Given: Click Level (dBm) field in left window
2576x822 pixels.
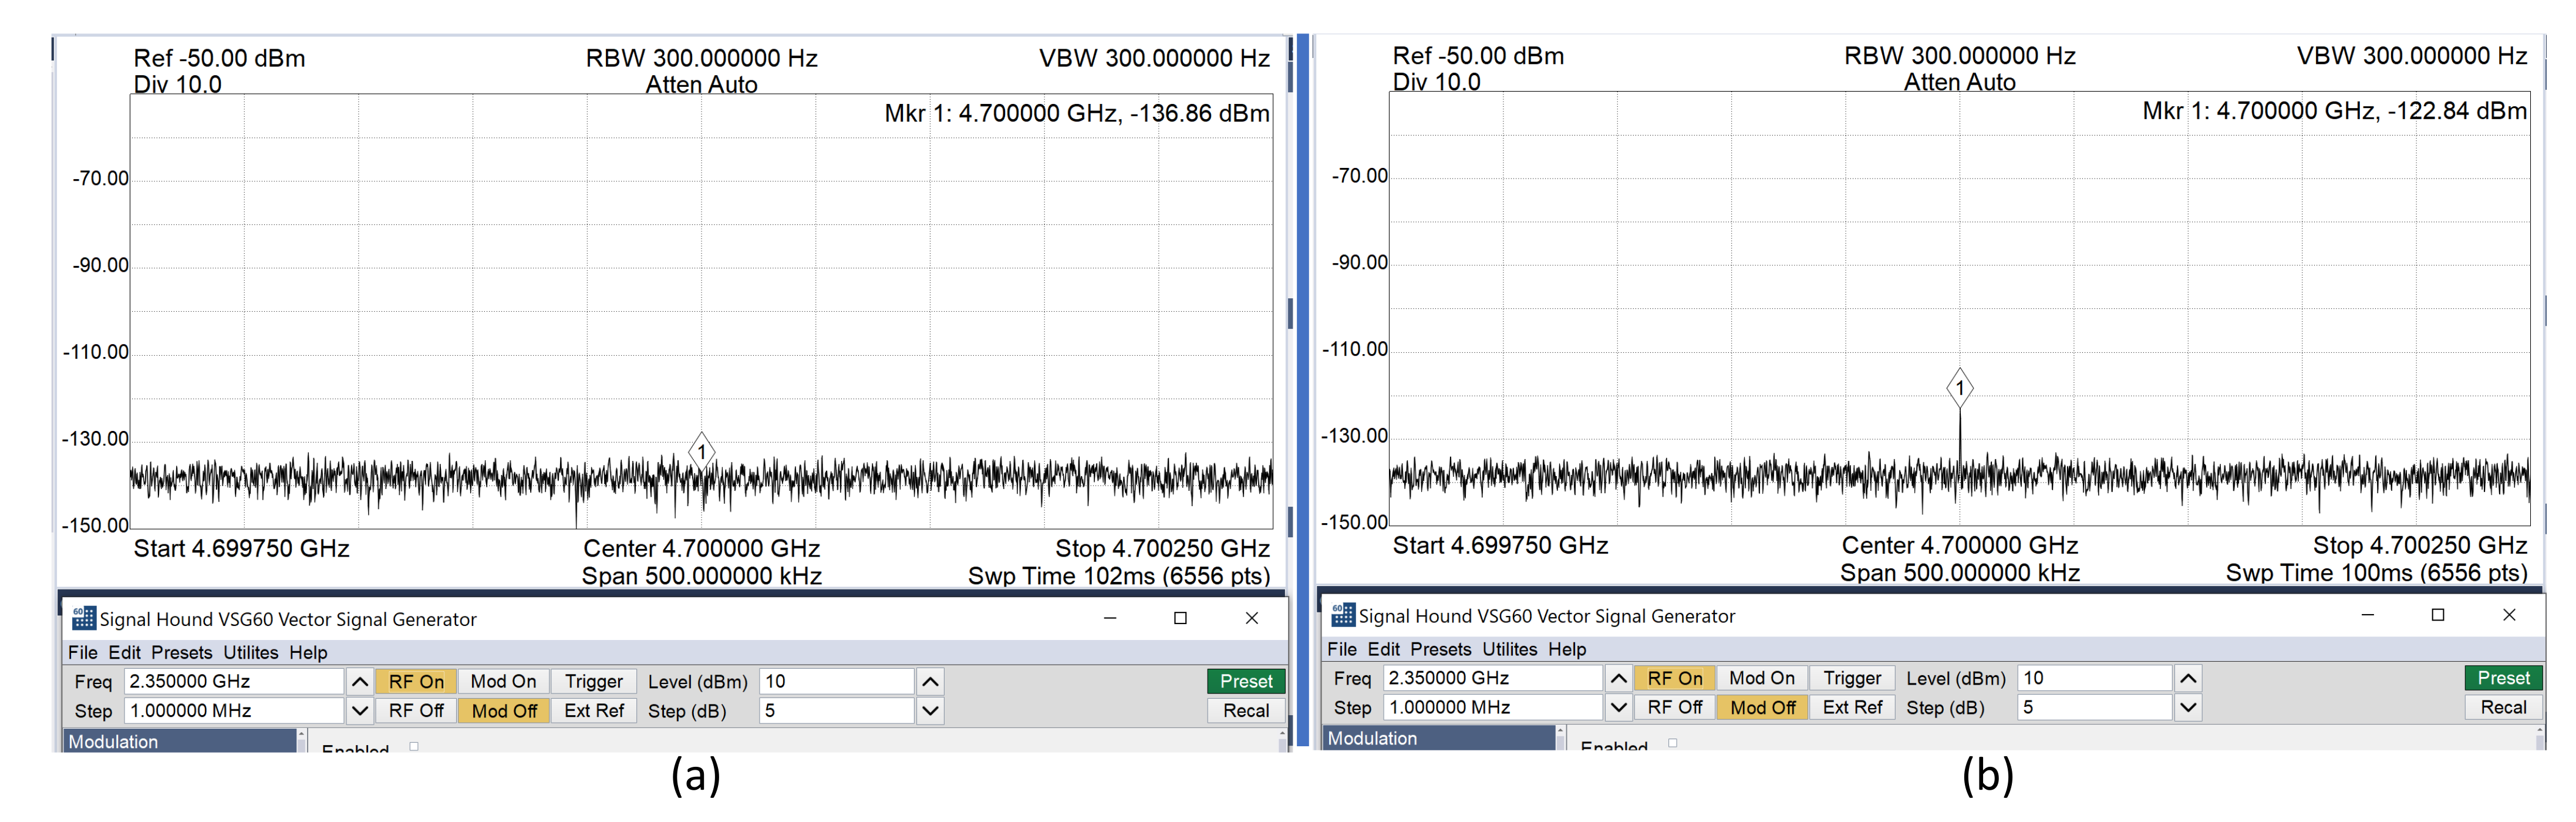Looking at the screenshot, I should pos(836,681).
